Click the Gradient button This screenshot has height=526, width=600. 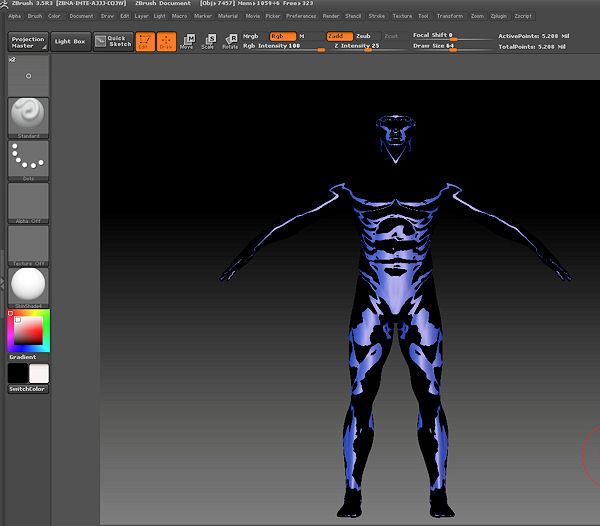point(23,357)
